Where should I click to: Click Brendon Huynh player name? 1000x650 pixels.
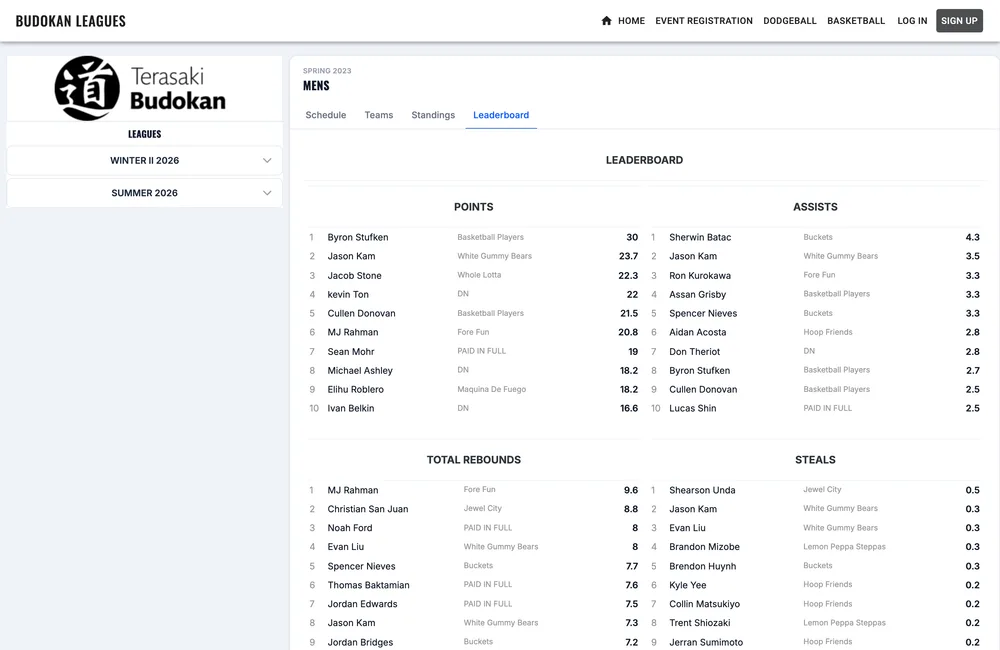[x=703, y=566]
